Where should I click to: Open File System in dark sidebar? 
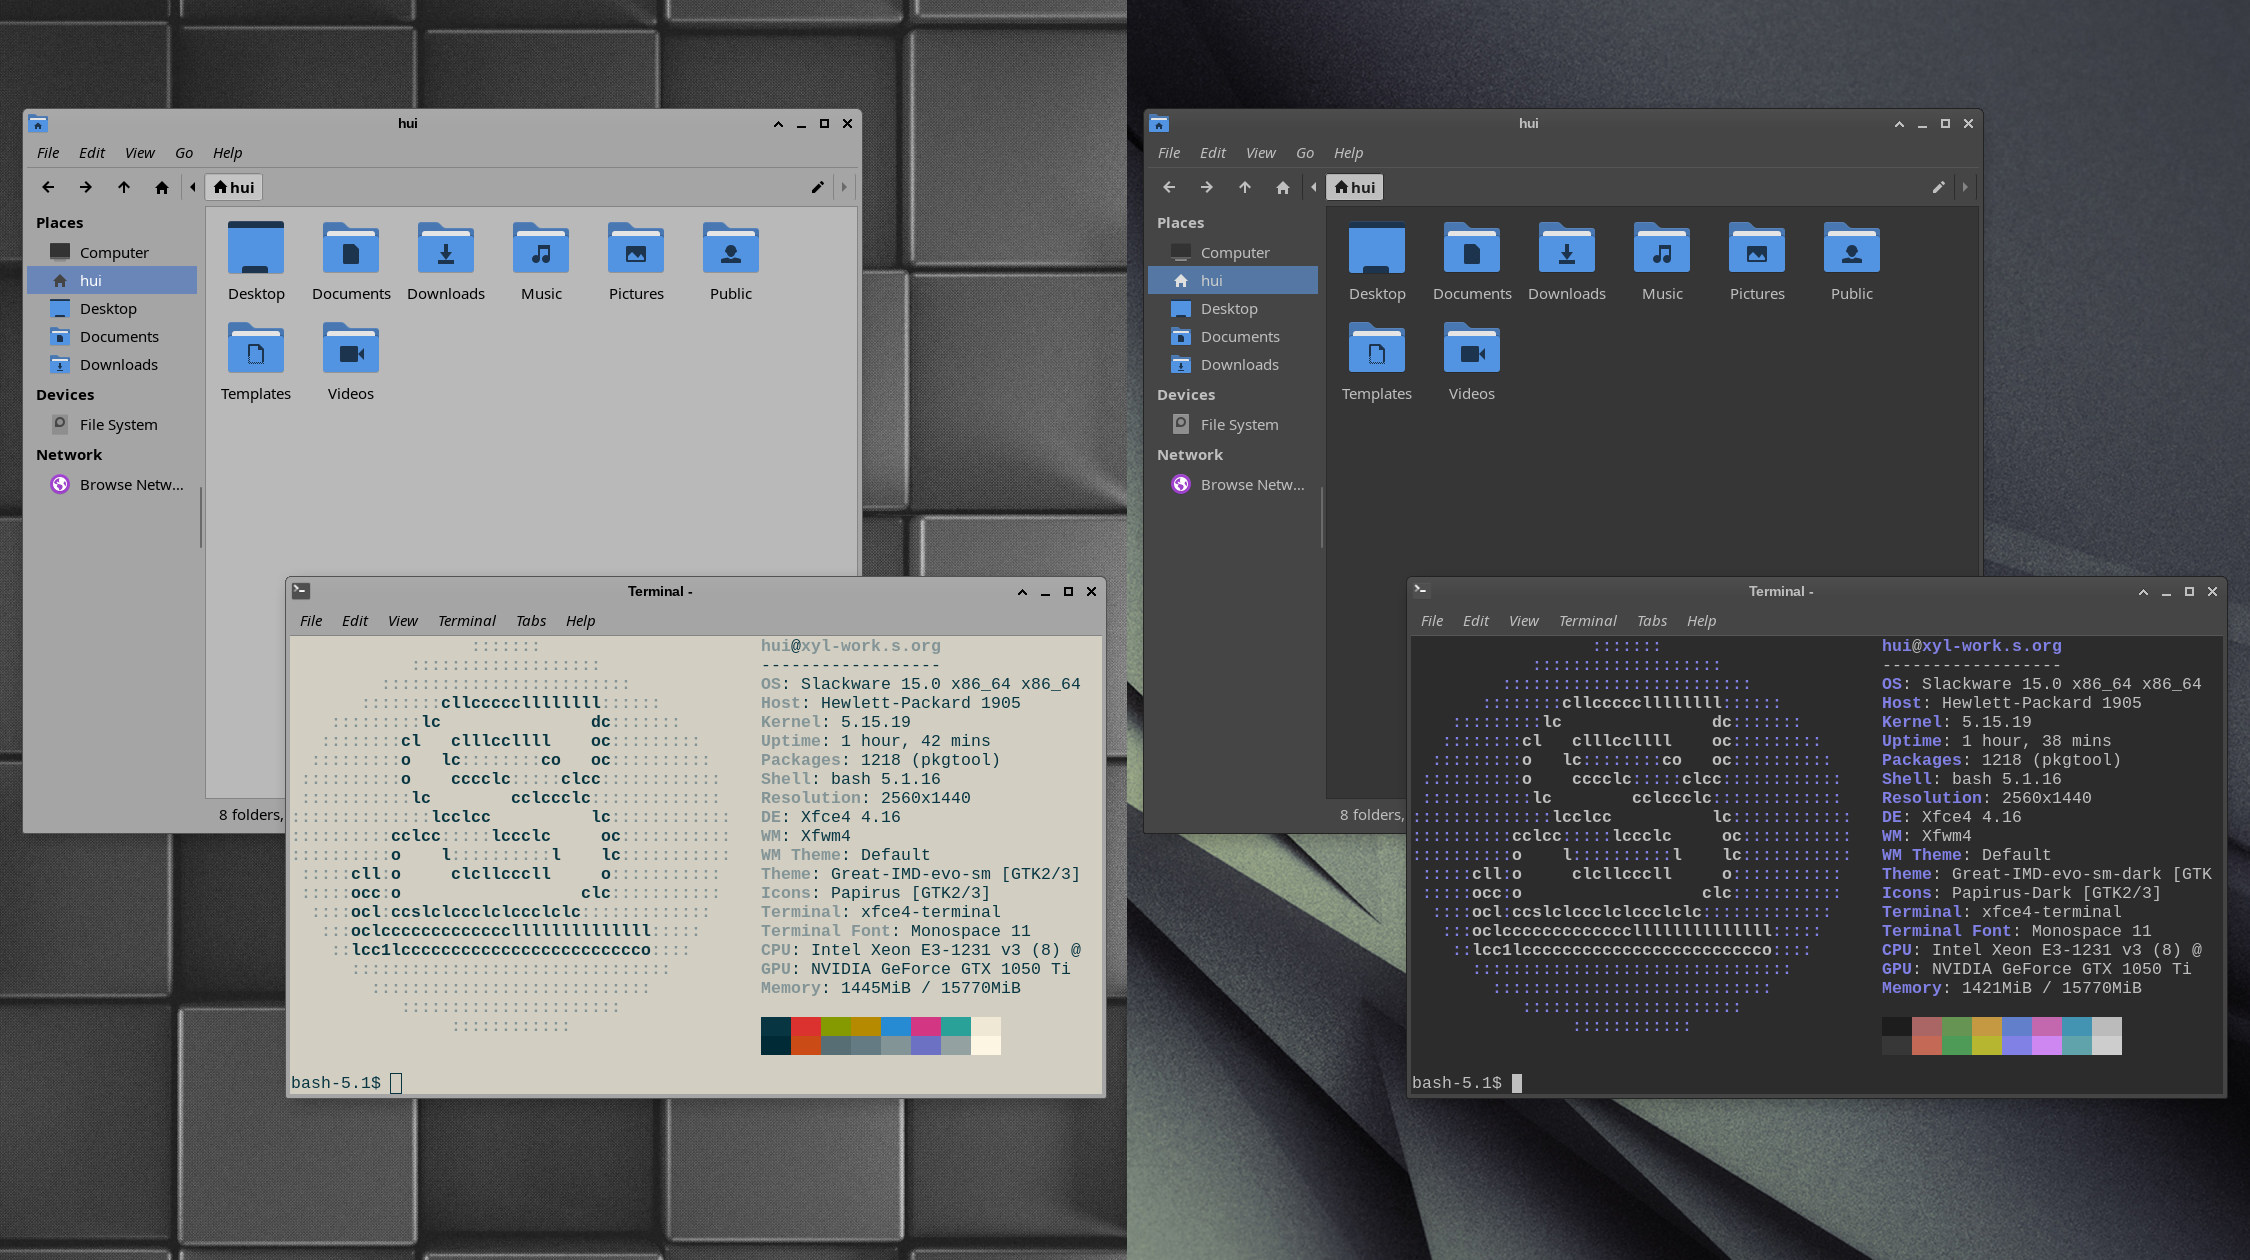coord(1233,425)
